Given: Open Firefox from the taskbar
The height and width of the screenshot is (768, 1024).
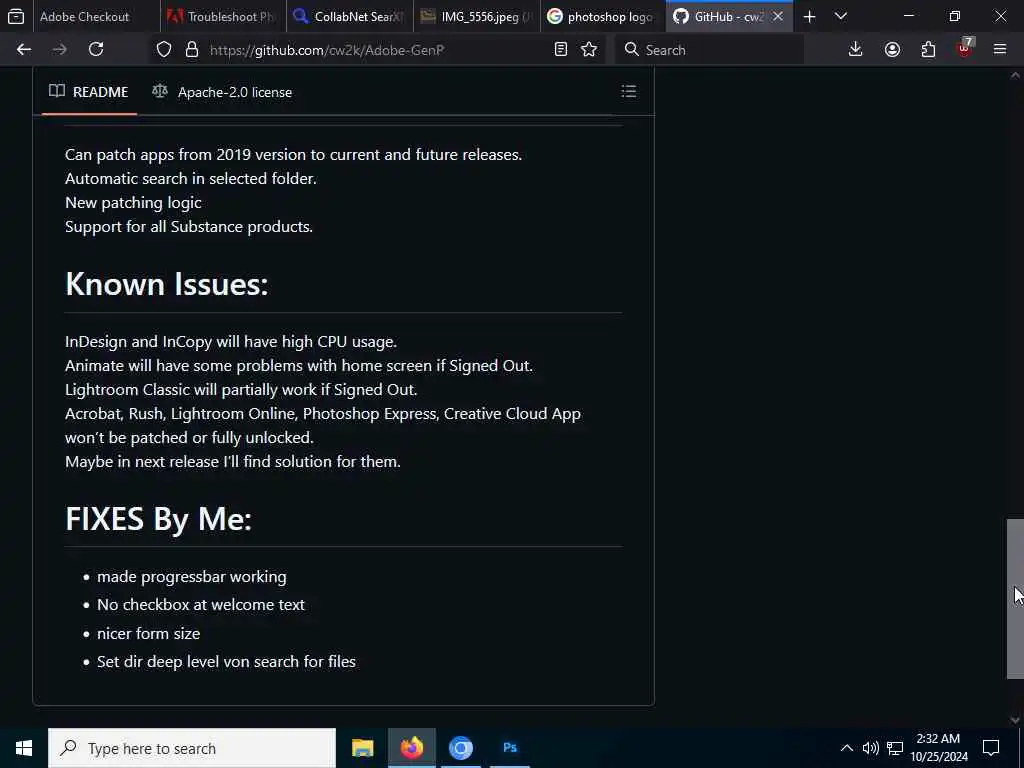Looking at the screenshot, I should [x=411, y=748].
